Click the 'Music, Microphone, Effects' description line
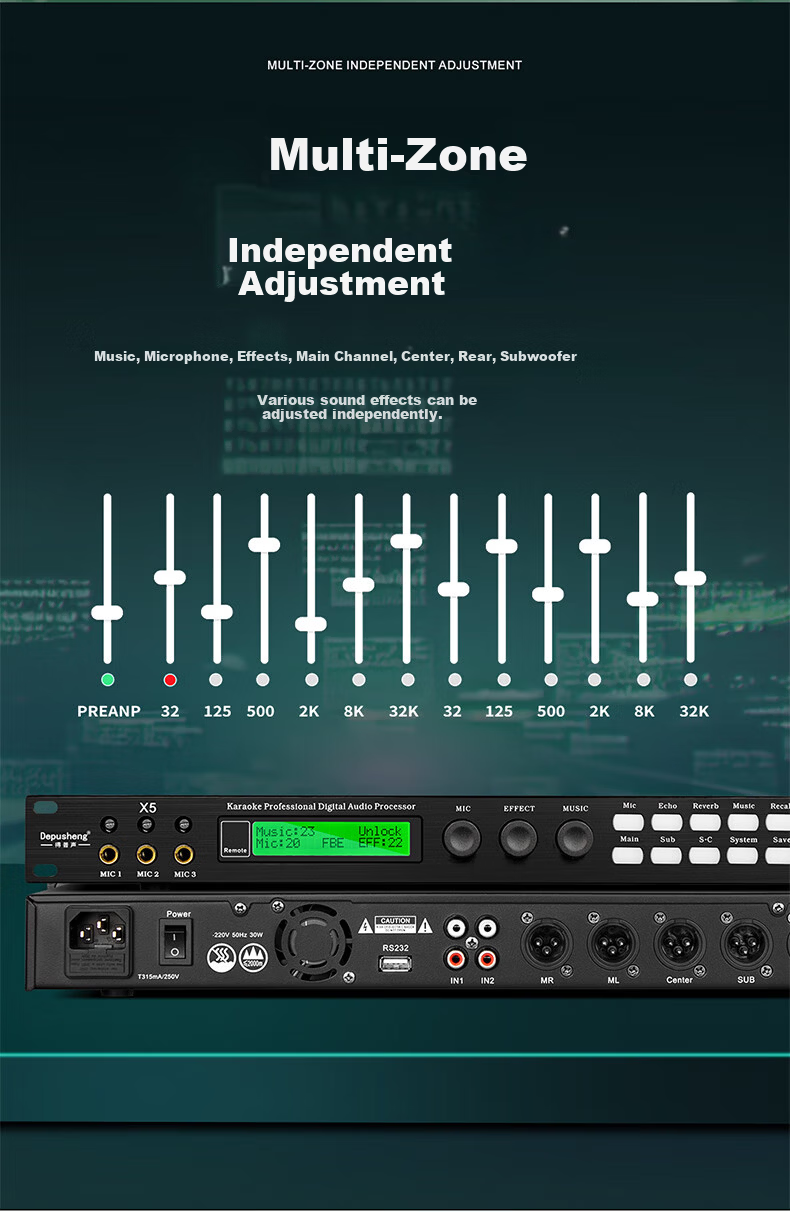This screenshot has height=1212, width=790. [x=335, y=356]
